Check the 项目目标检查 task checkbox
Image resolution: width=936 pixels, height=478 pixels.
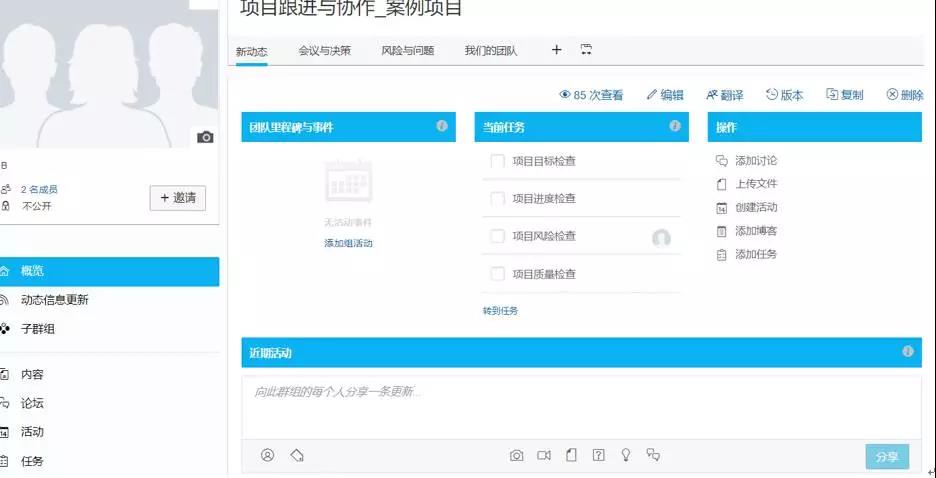(497, 161)
